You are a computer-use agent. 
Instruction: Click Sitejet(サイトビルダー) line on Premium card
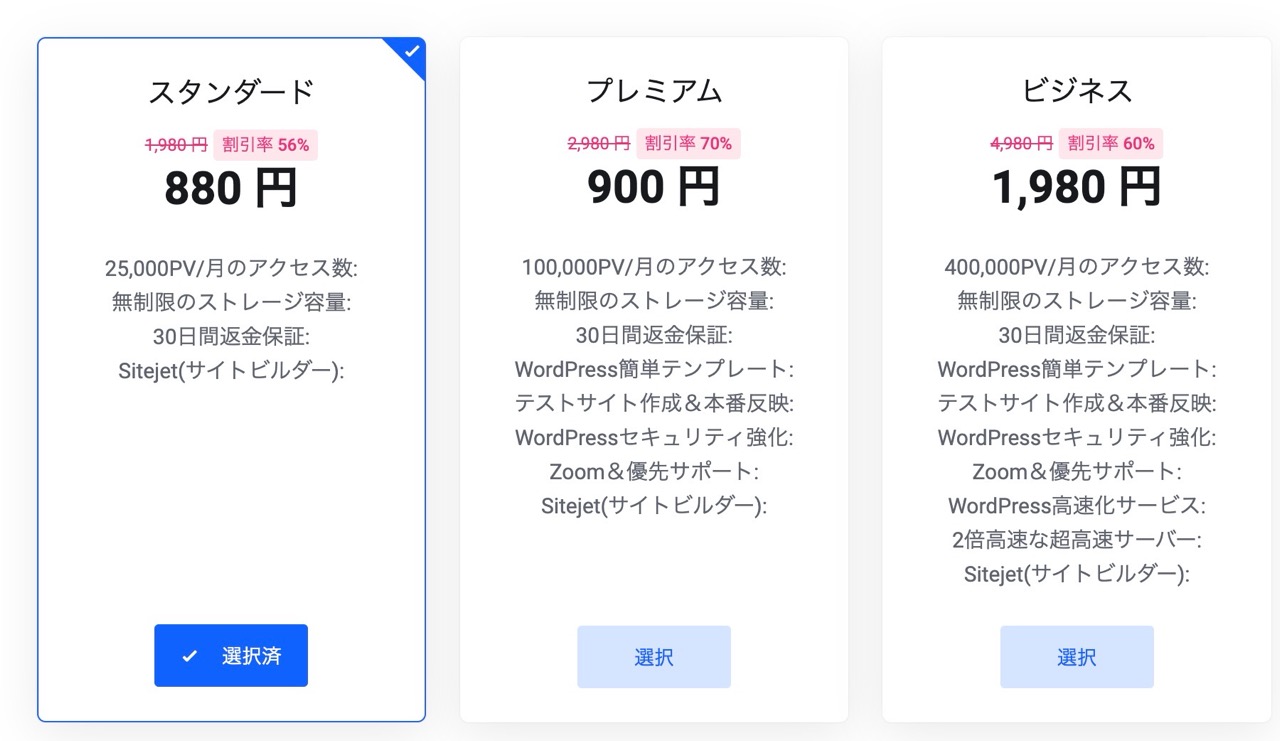click(x=654, y=505)
